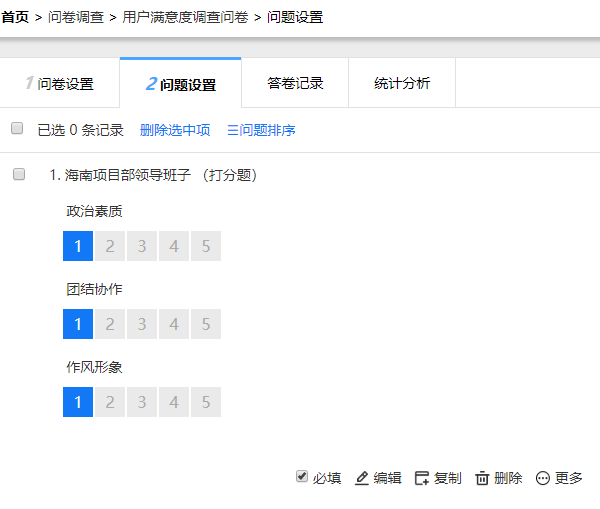Open 用户满意度调查问卷 breadcrumb link

(x=185, y=17)
